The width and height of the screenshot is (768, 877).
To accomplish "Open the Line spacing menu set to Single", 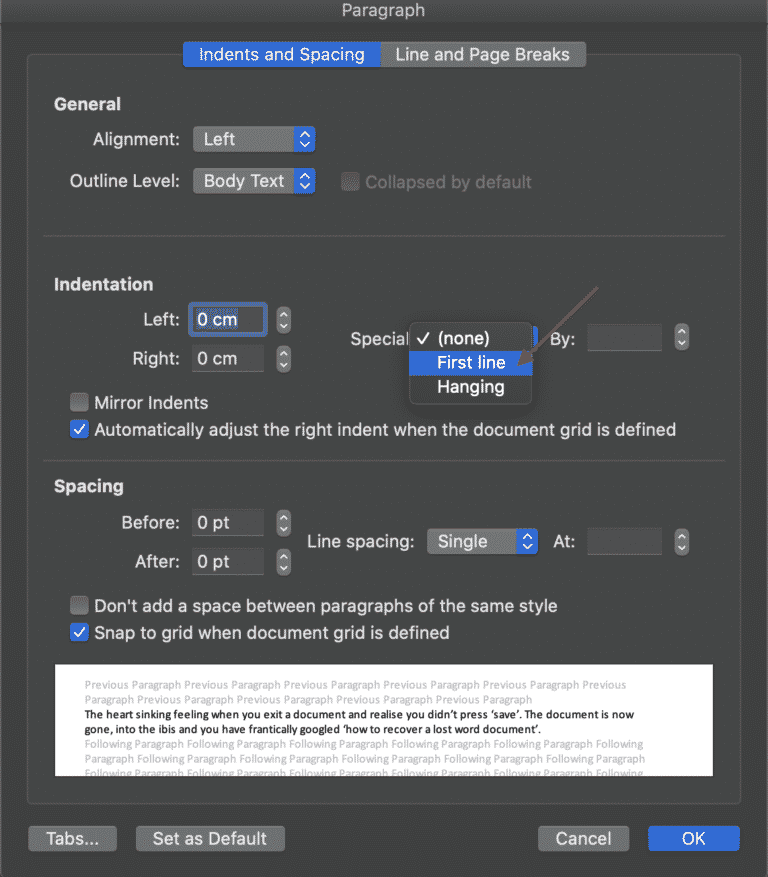I will [482, 540].
